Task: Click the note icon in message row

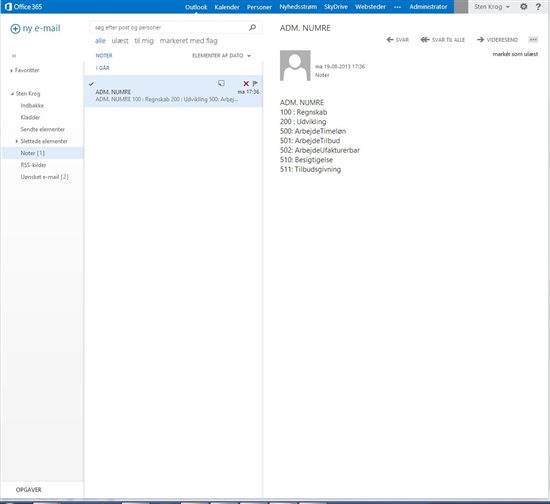Action: click(221, 83)
